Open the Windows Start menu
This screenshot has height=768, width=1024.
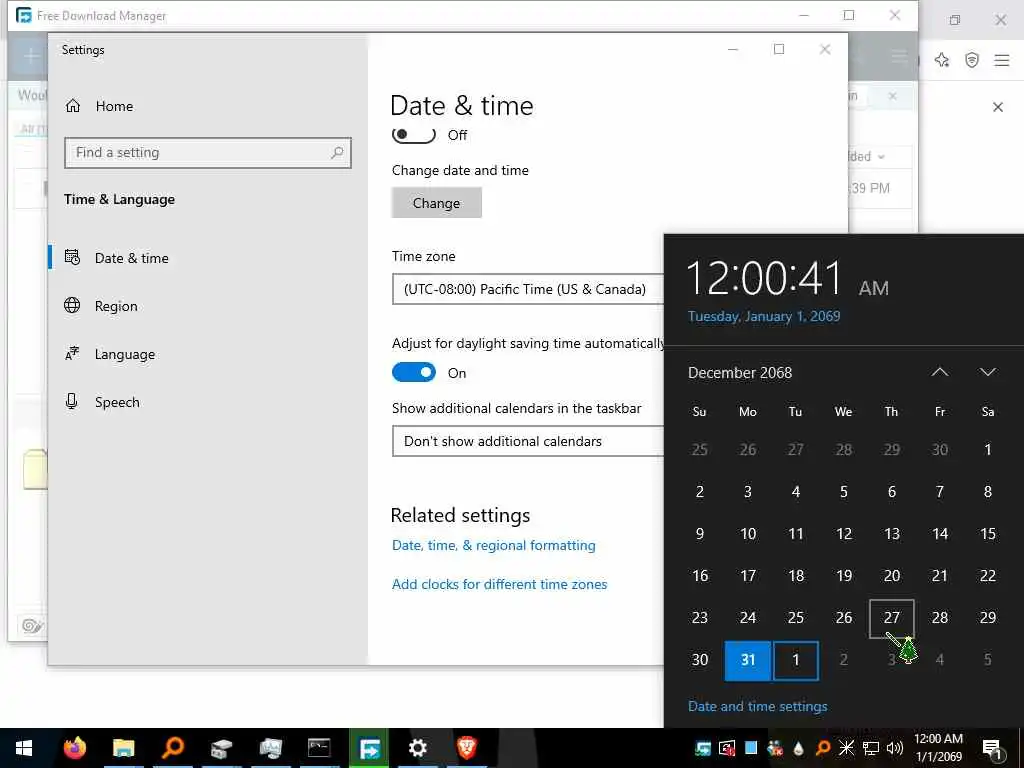[24, 748]
